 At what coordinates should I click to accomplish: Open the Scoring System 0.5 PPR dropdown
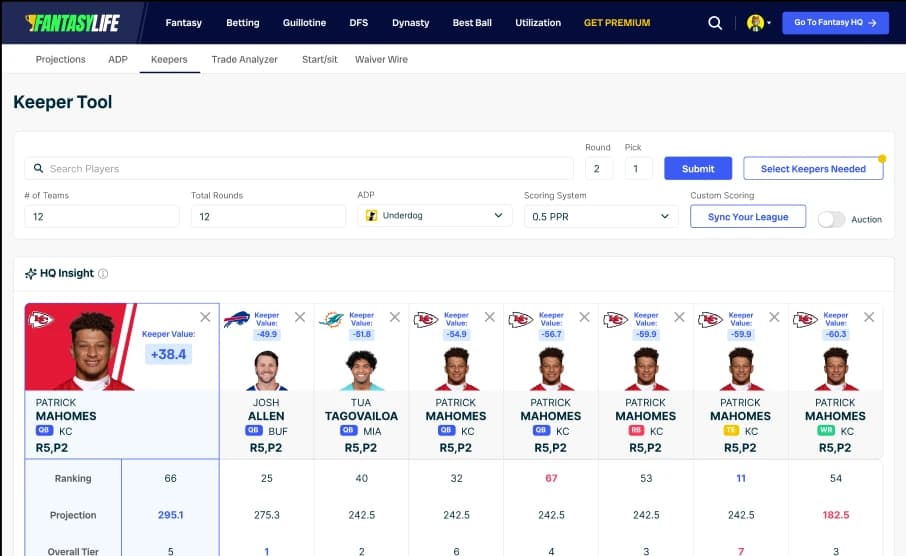(x=601, y=216)
